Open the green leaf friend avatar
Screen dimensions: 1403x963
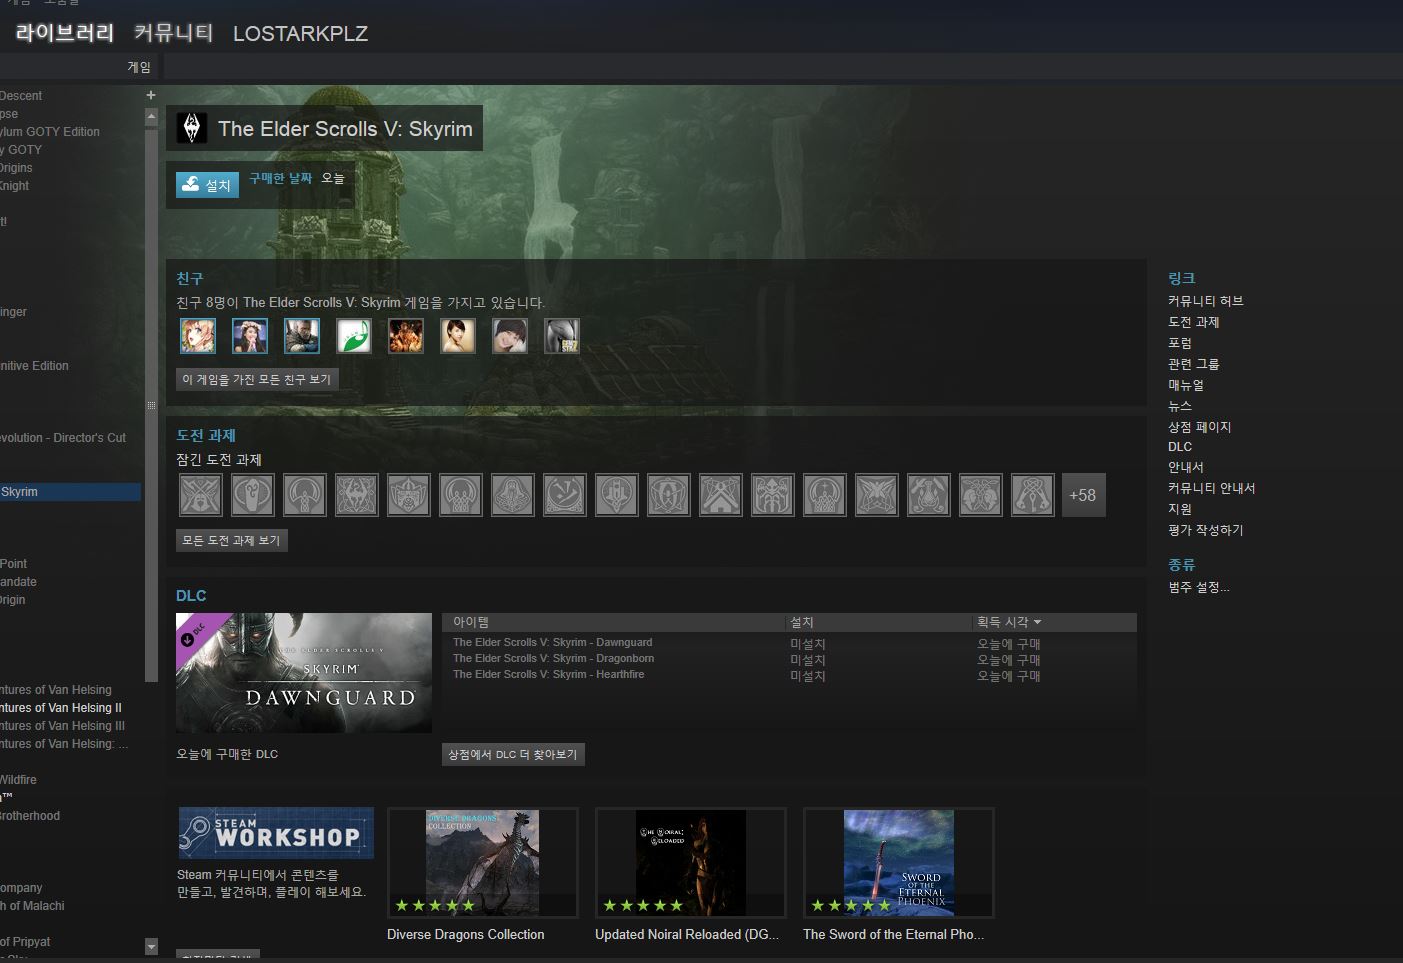(354, 336)
